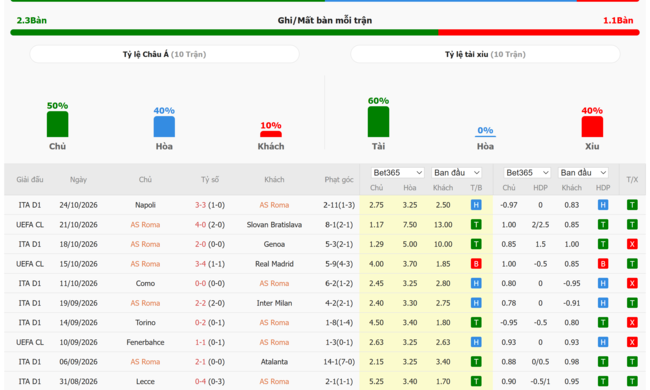Click the HDP blue H badge in Napoli row

tap(603, 205)
